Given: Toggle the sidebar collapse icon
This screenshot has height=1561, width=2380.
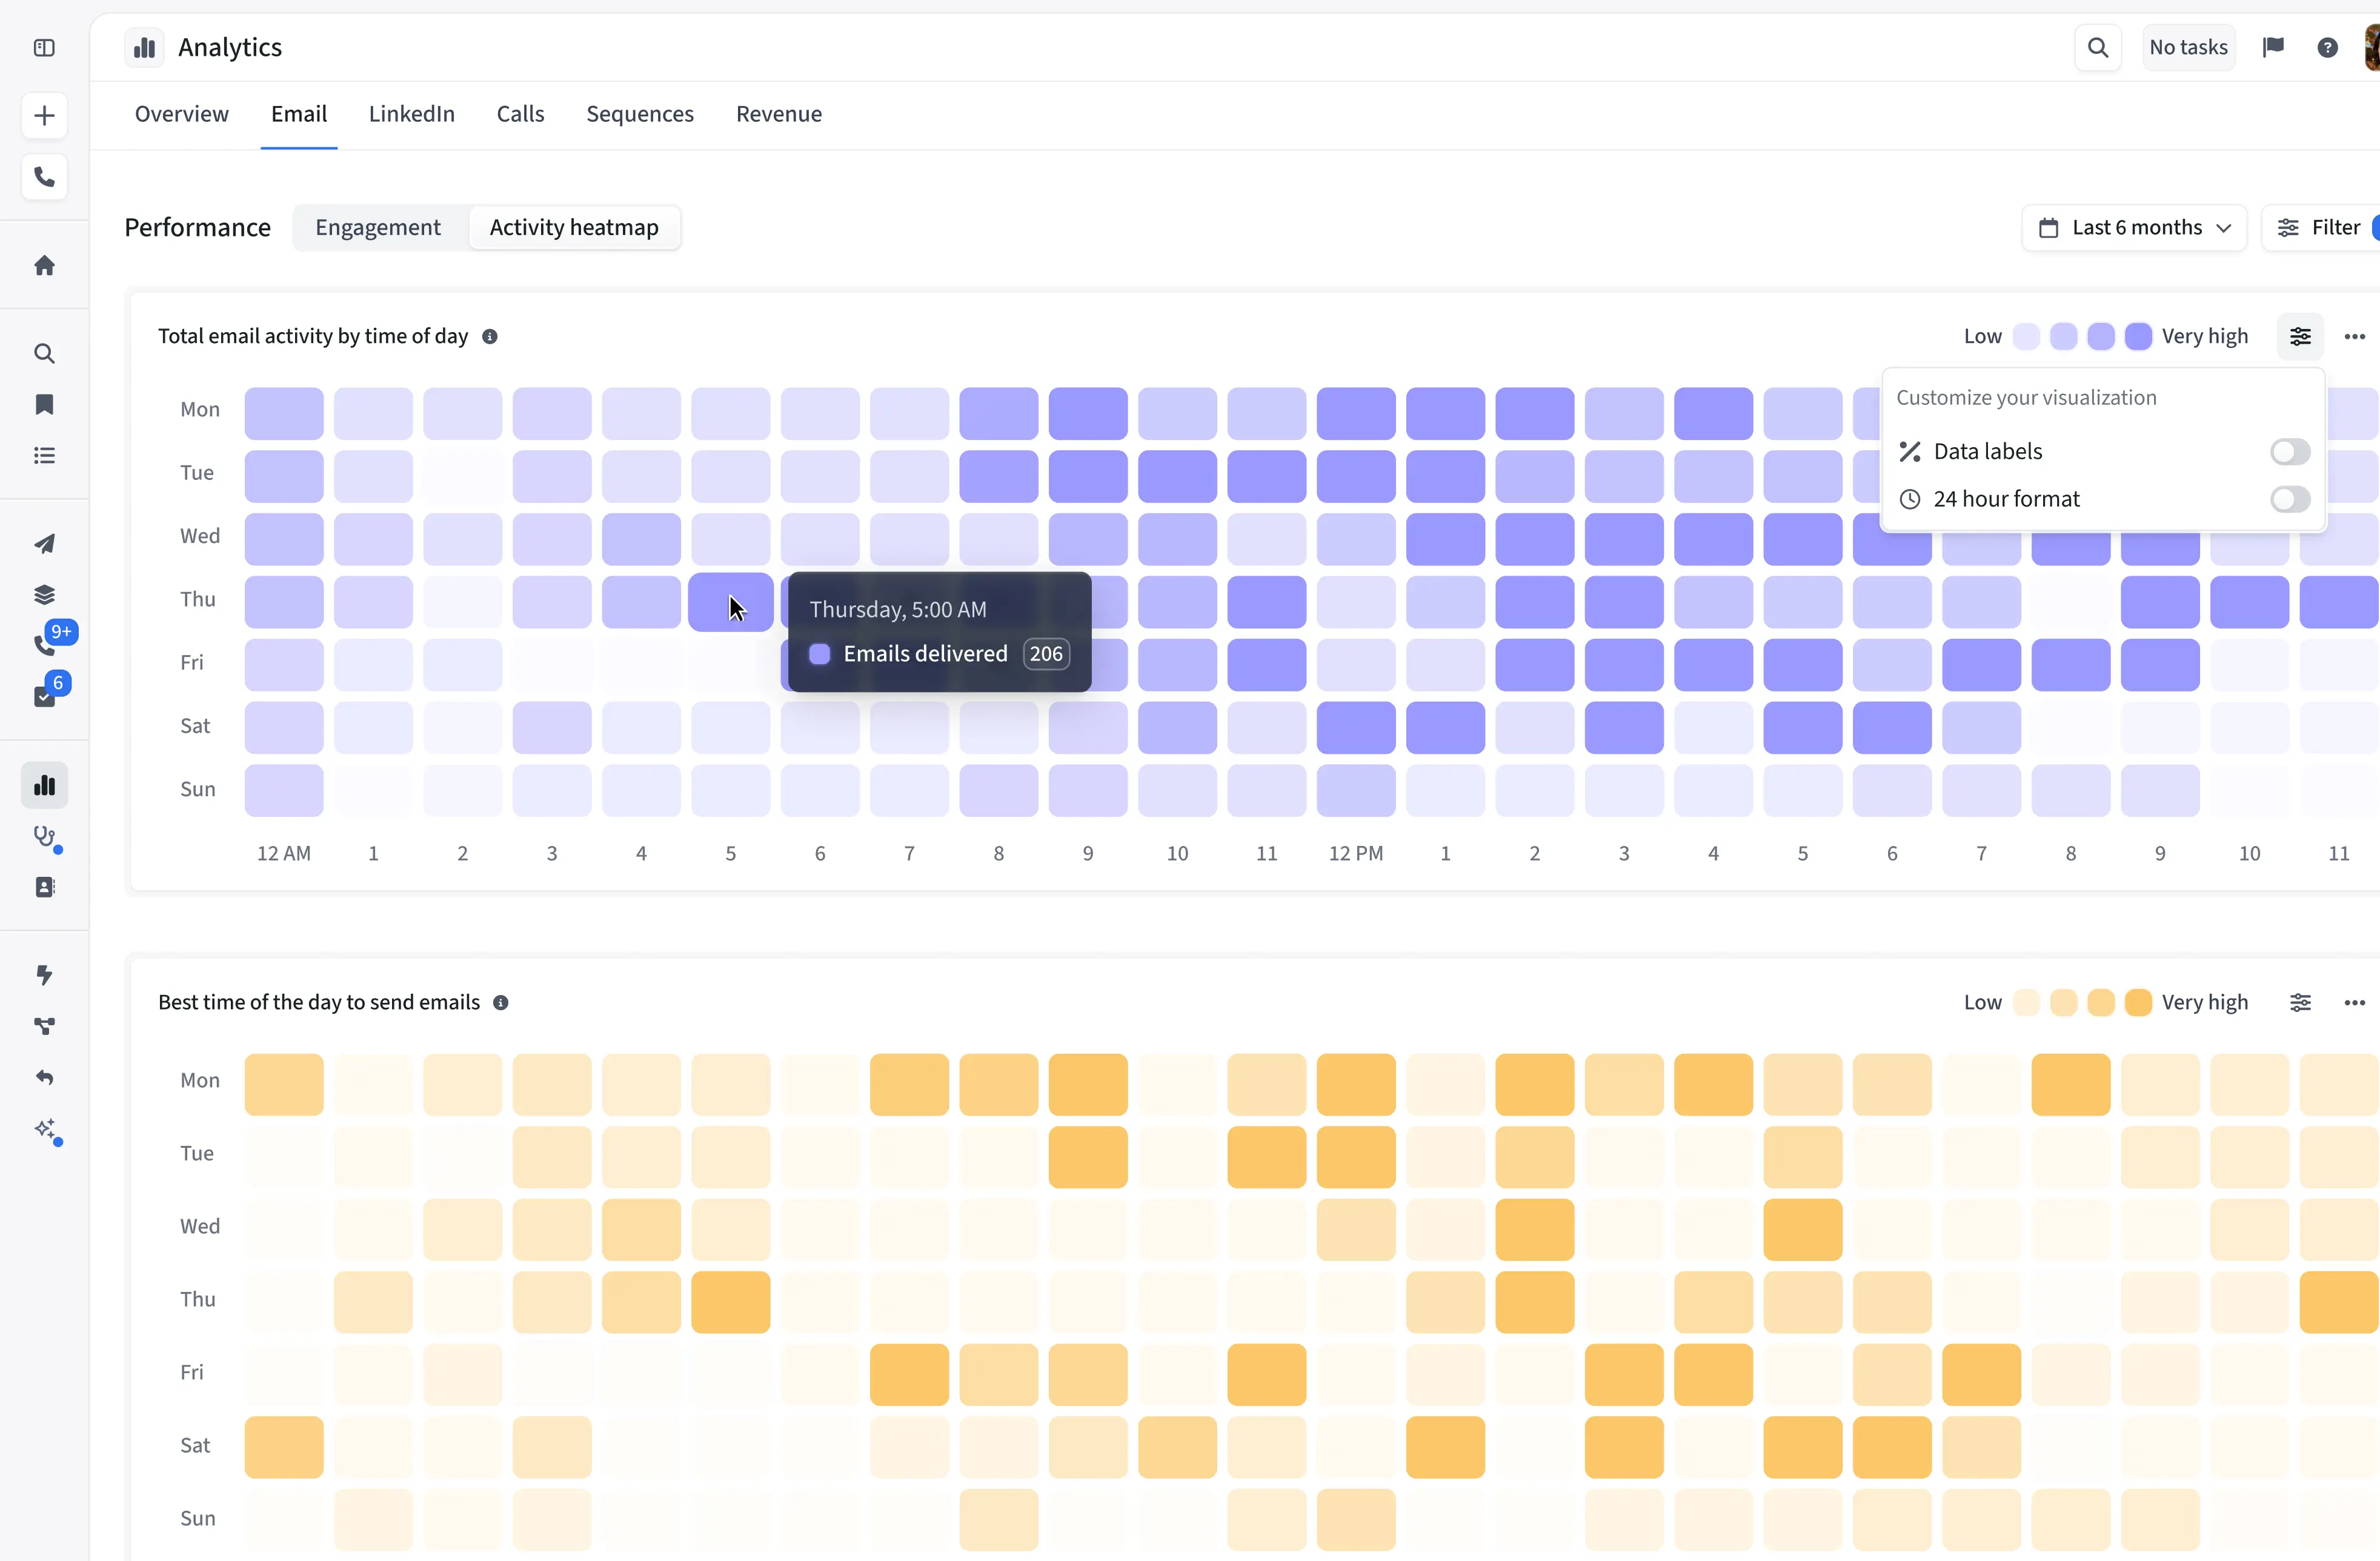Looking at the screenshot, I should [x=44, y=47].
